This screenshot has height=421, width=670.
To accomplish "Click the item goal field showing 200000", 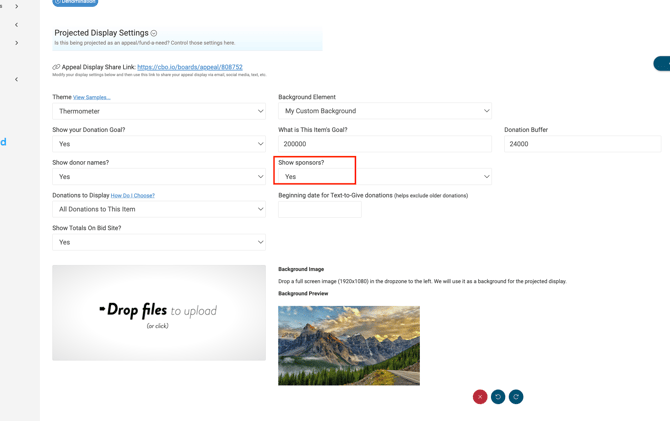I will (385, 144).
